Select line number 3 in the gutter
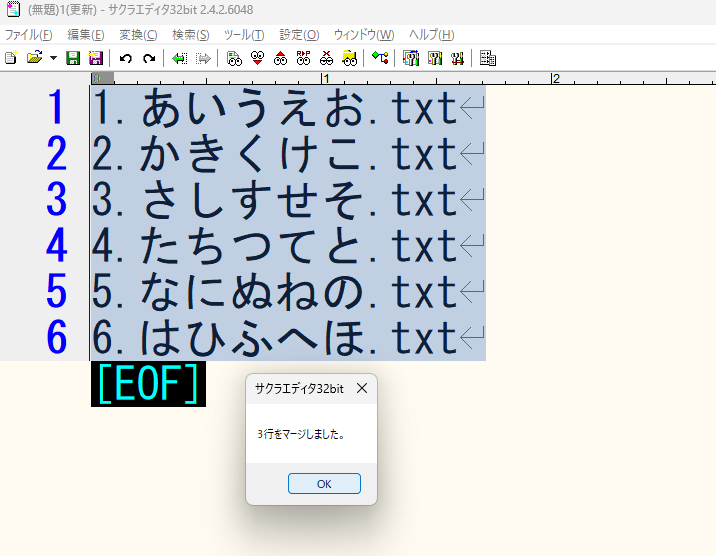This screenshot has width=716, height=556. point(56,199)
